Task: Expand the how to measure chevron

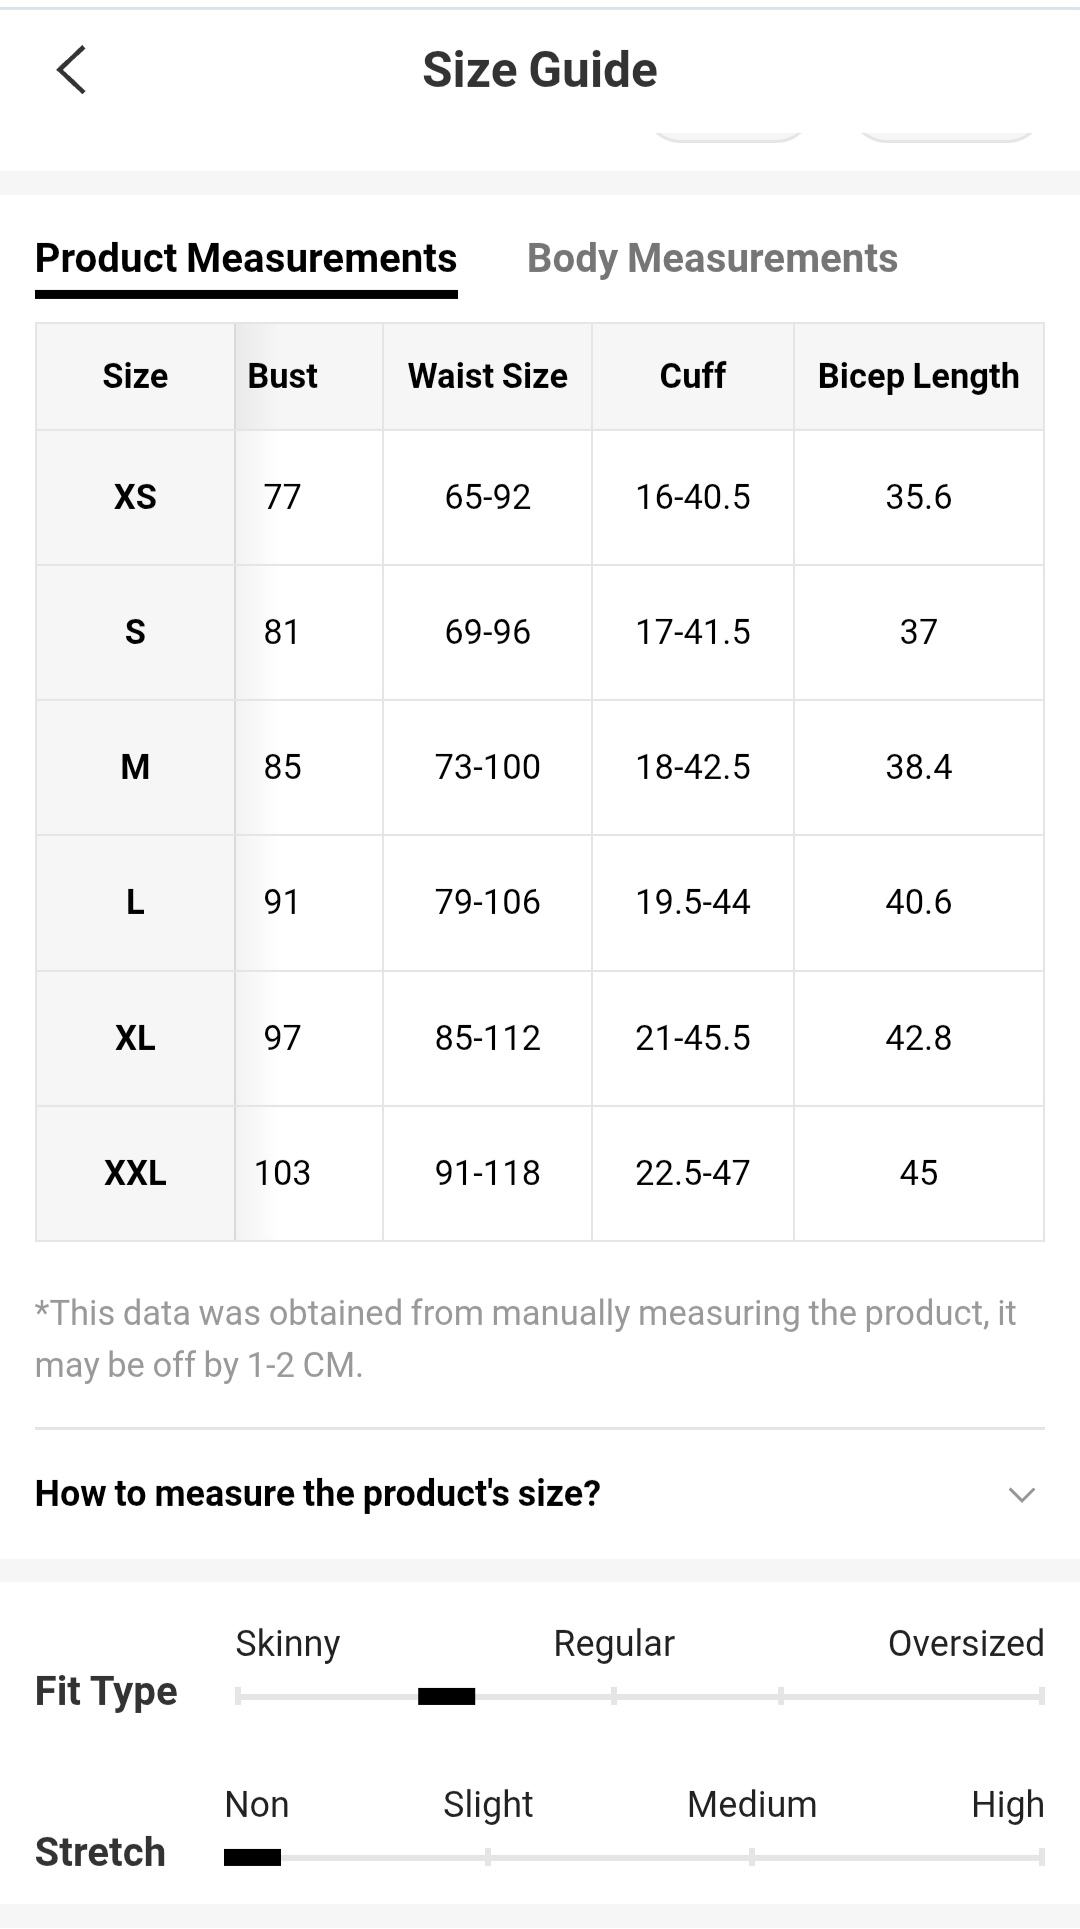Action: pyautogui.click(x=1021, y=1495)
